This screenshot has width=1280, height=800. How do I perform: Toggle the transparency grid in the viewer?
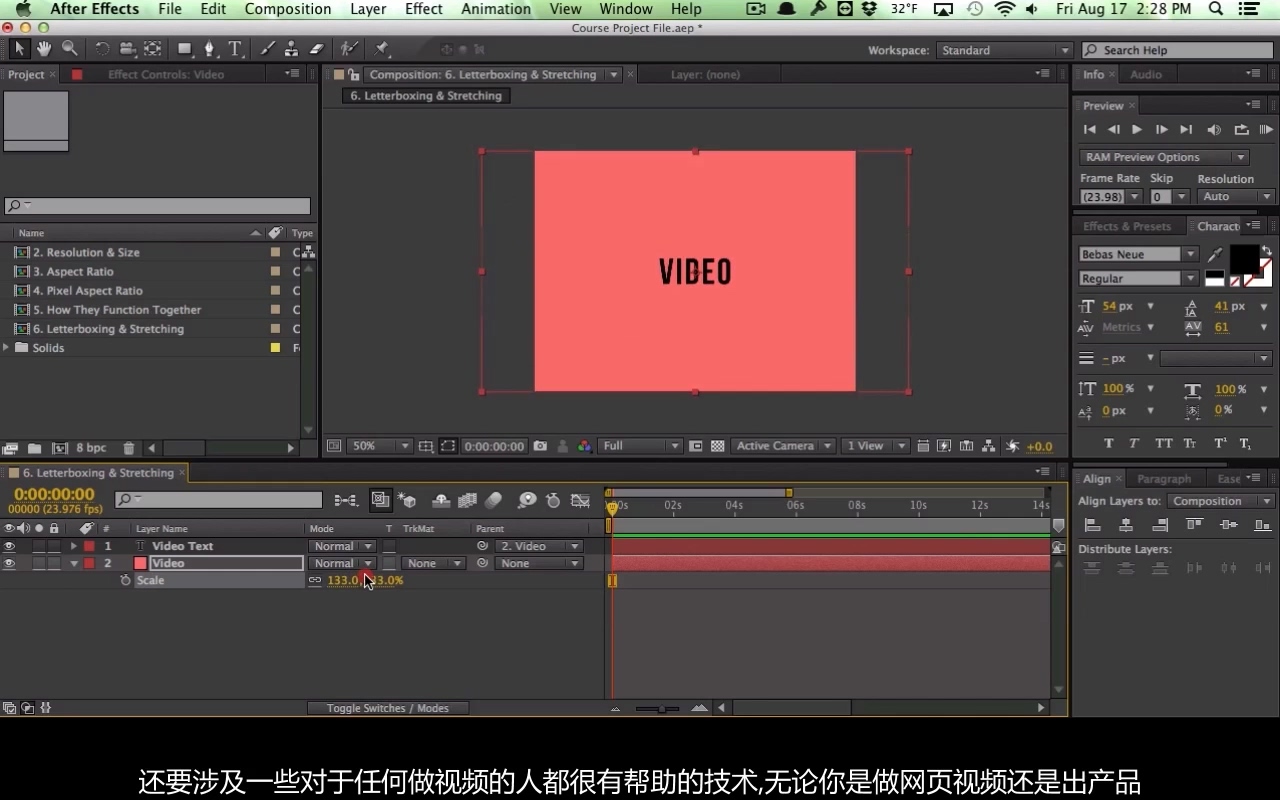point(717,446)
